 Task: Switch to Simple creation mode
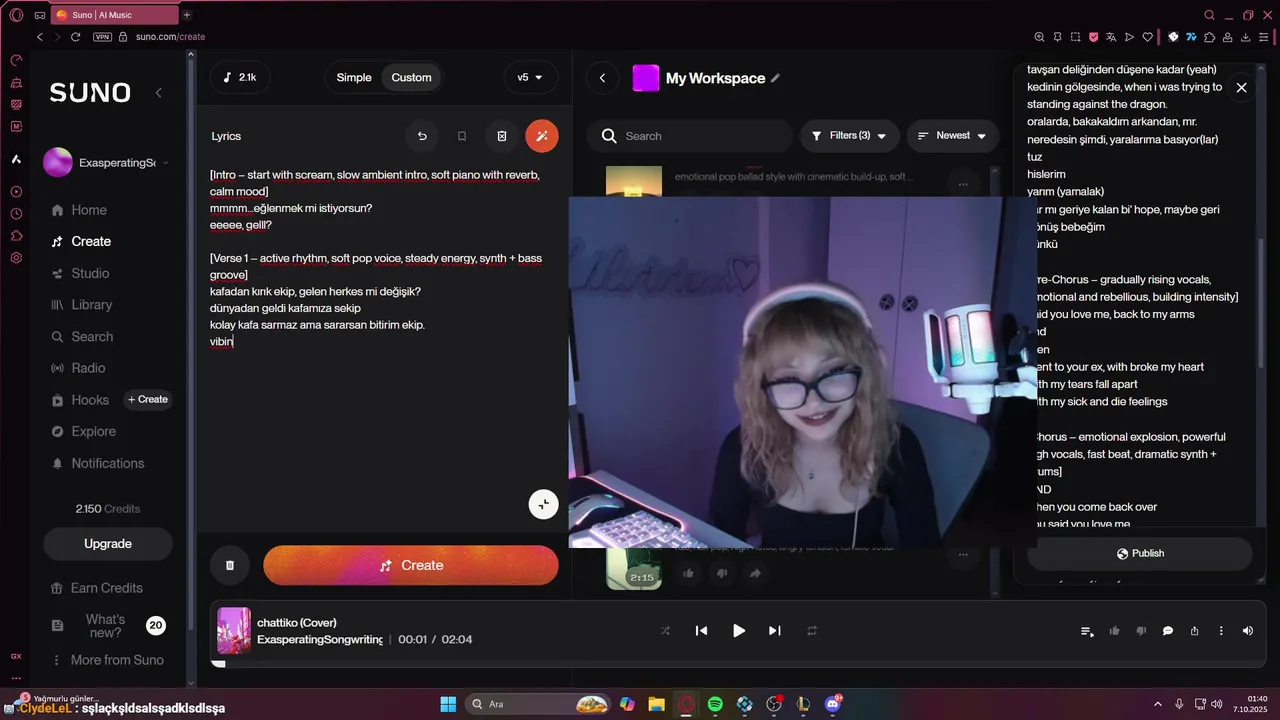pyautogui.click(x=354, y=78)
